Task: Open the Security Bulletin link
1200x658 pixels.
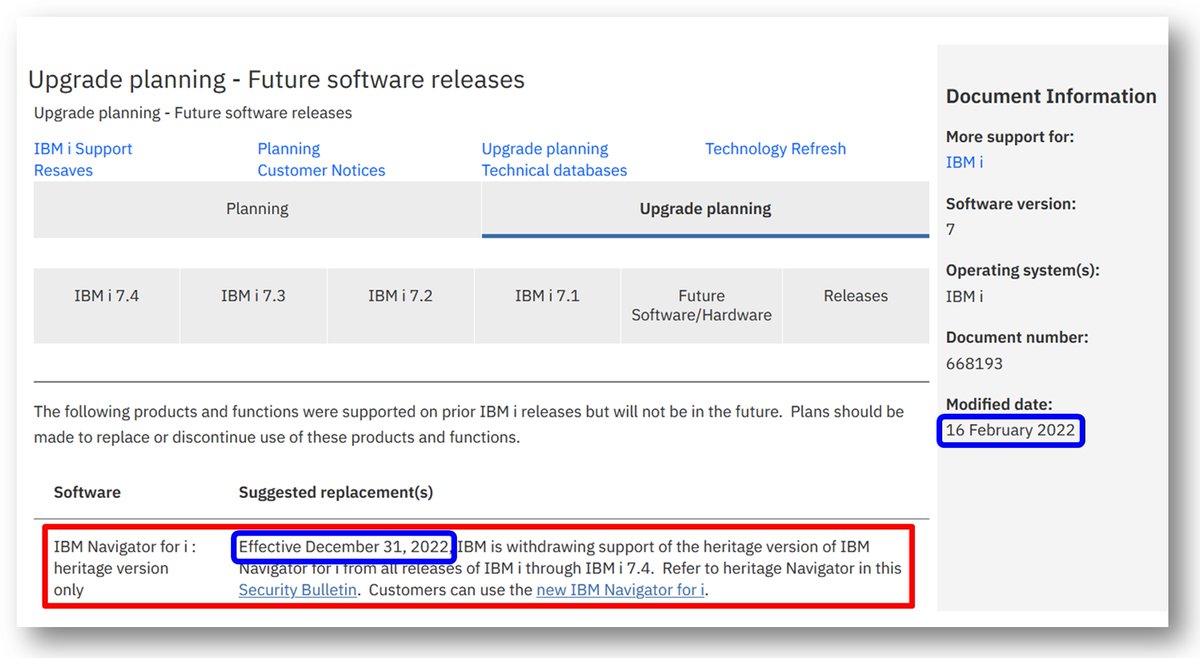Action: (298, 590)
